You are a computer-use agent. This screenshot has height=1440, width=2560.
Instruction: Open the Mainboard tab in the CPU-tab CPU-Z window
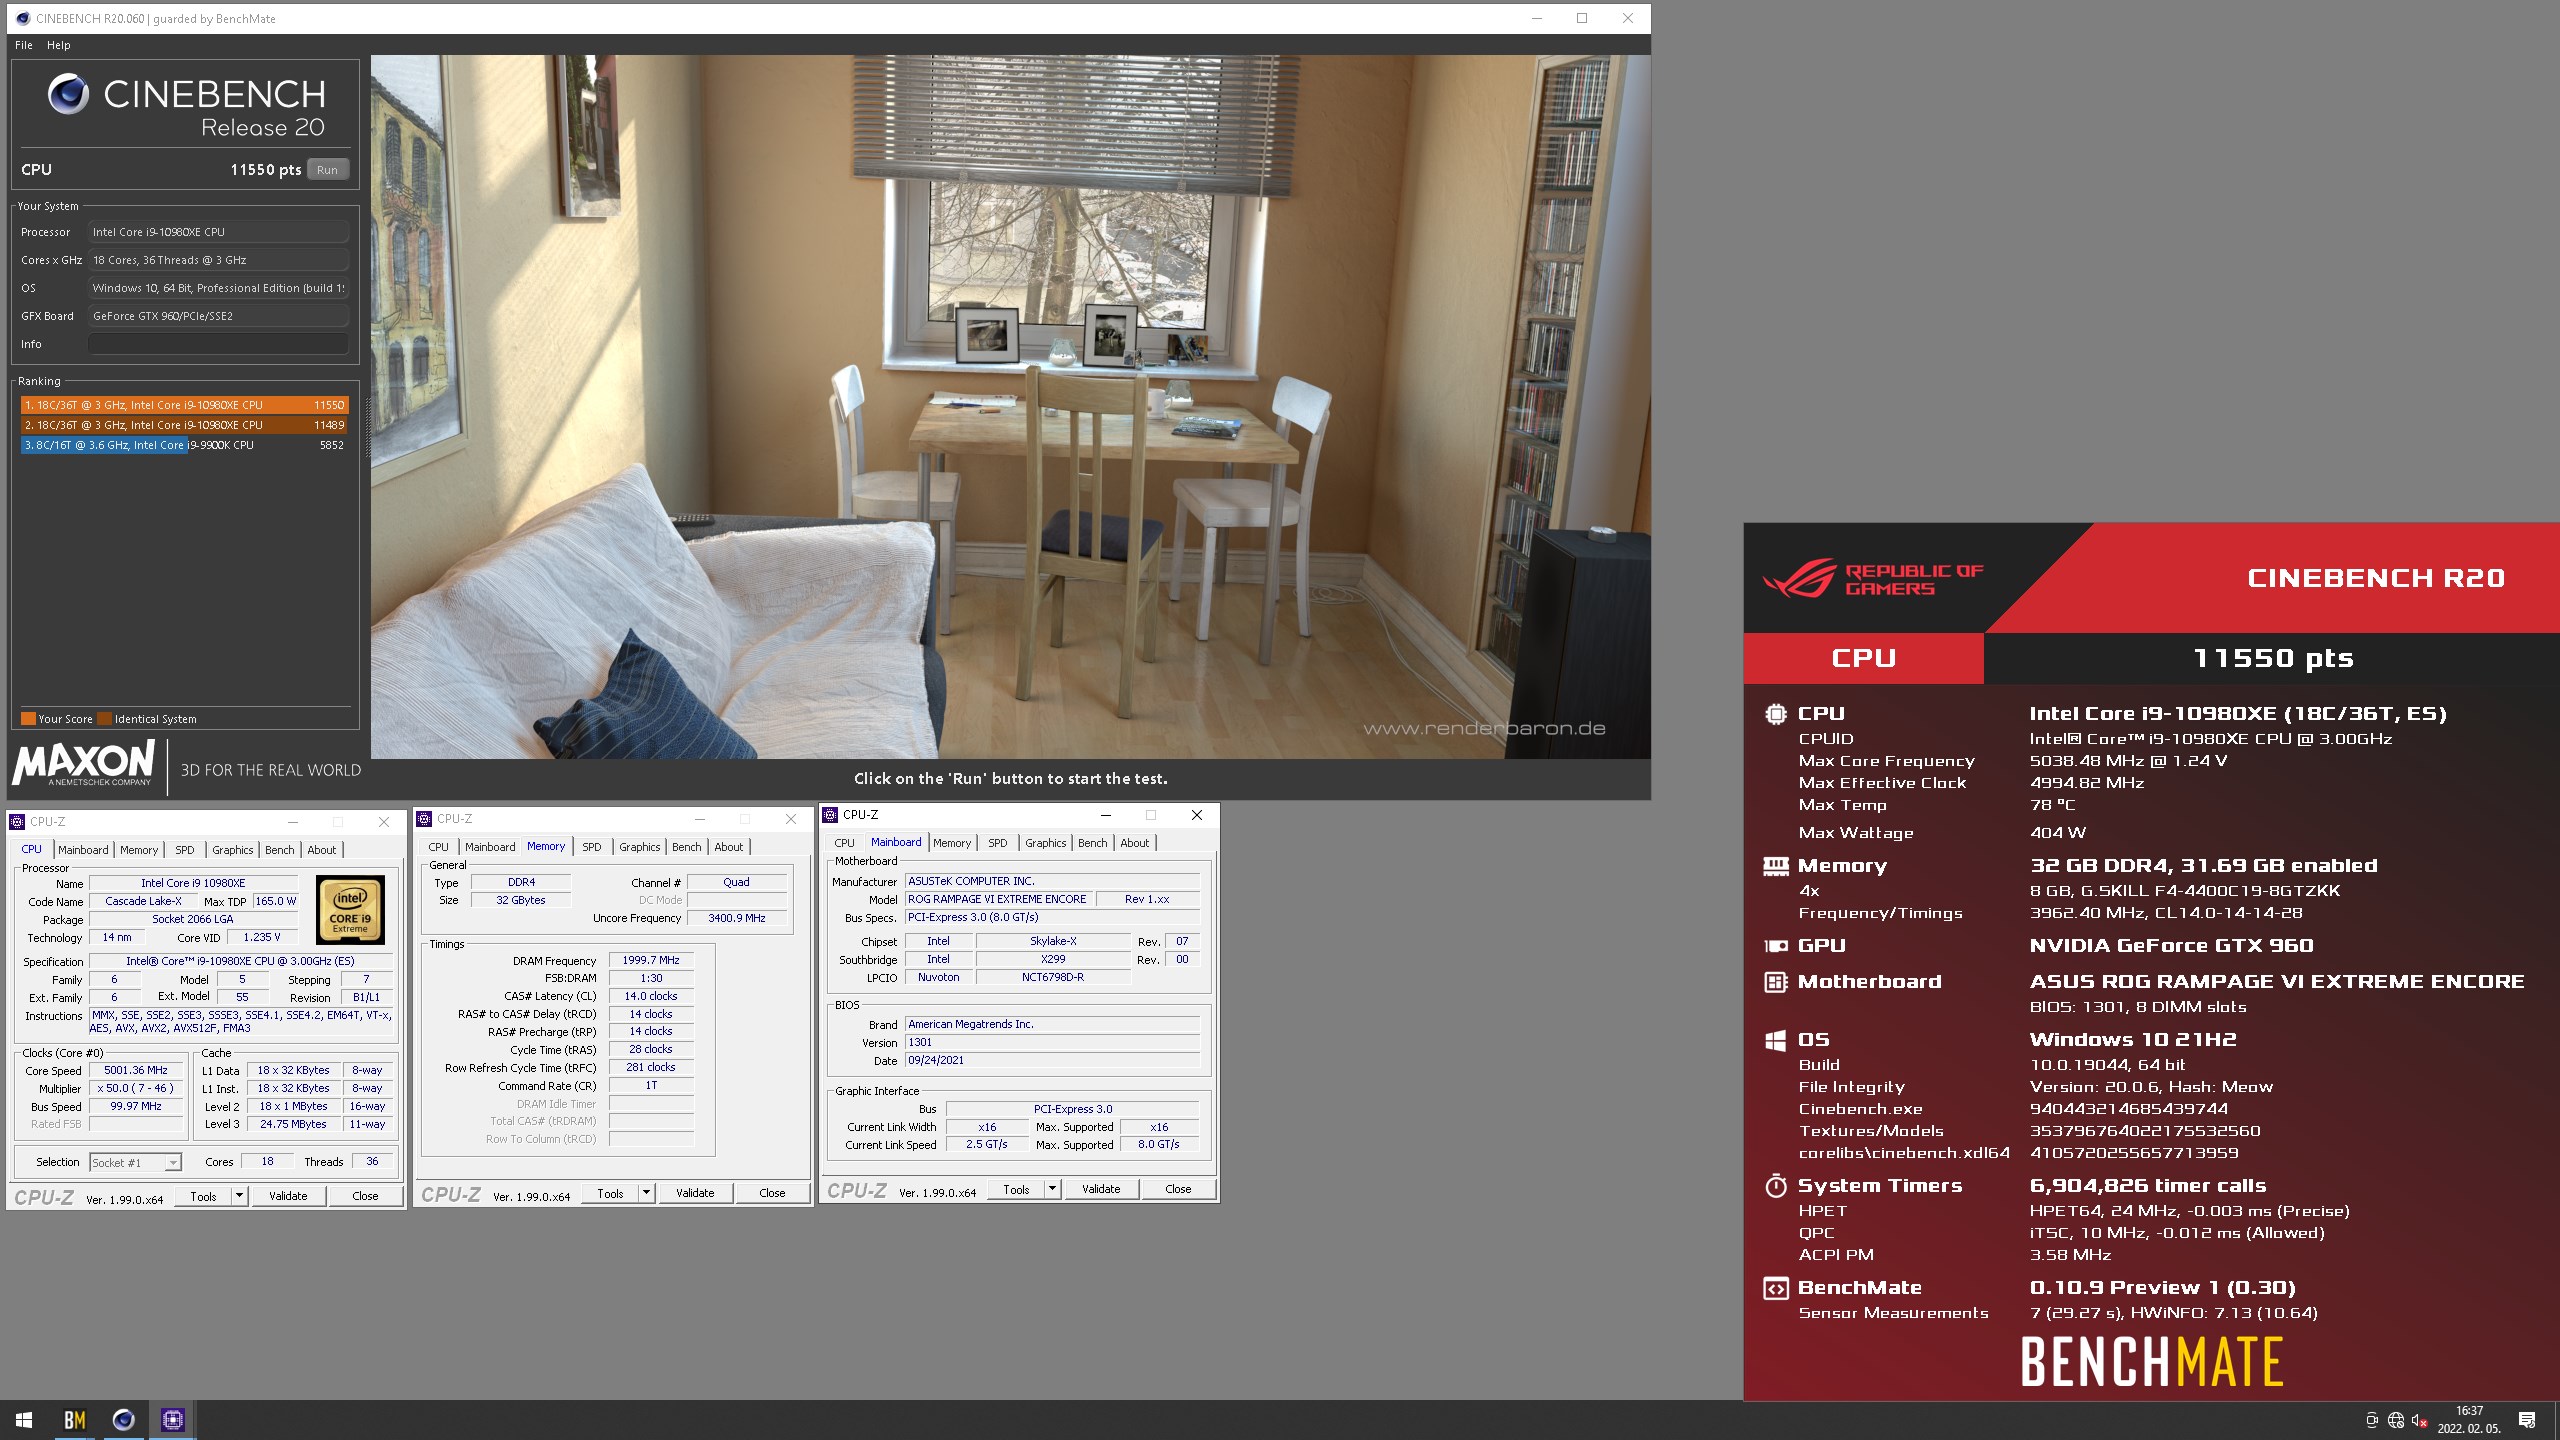pyautogui.click(x=83, y=850)
